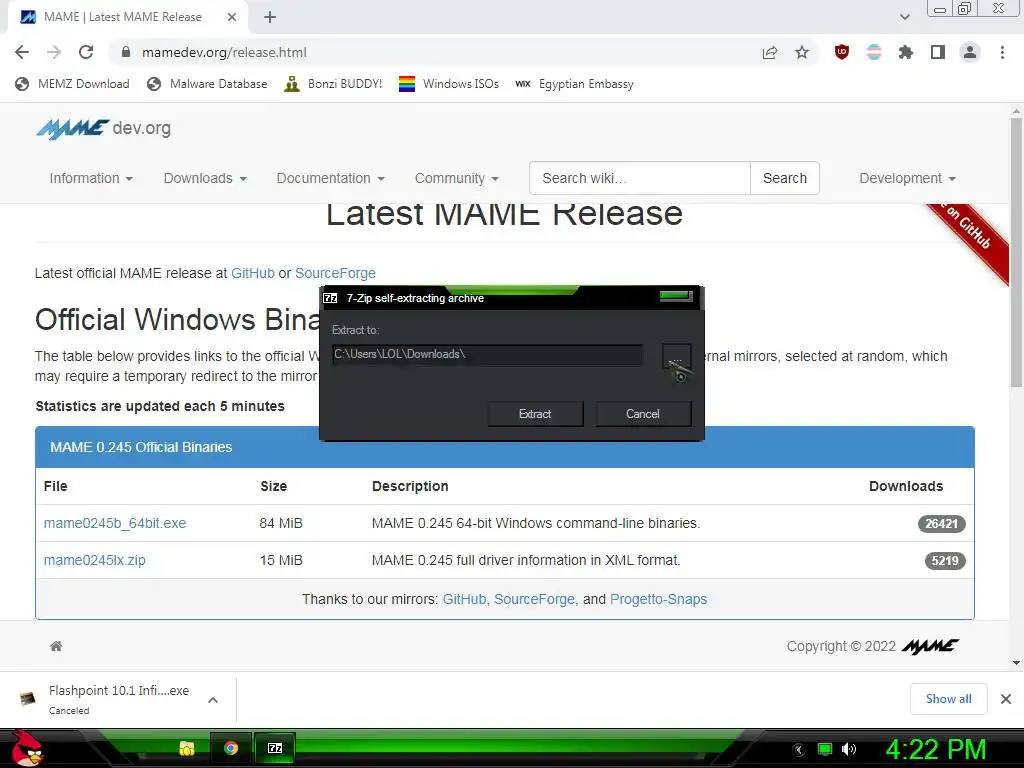Open the GitHub mirror link

pos(464,599)
